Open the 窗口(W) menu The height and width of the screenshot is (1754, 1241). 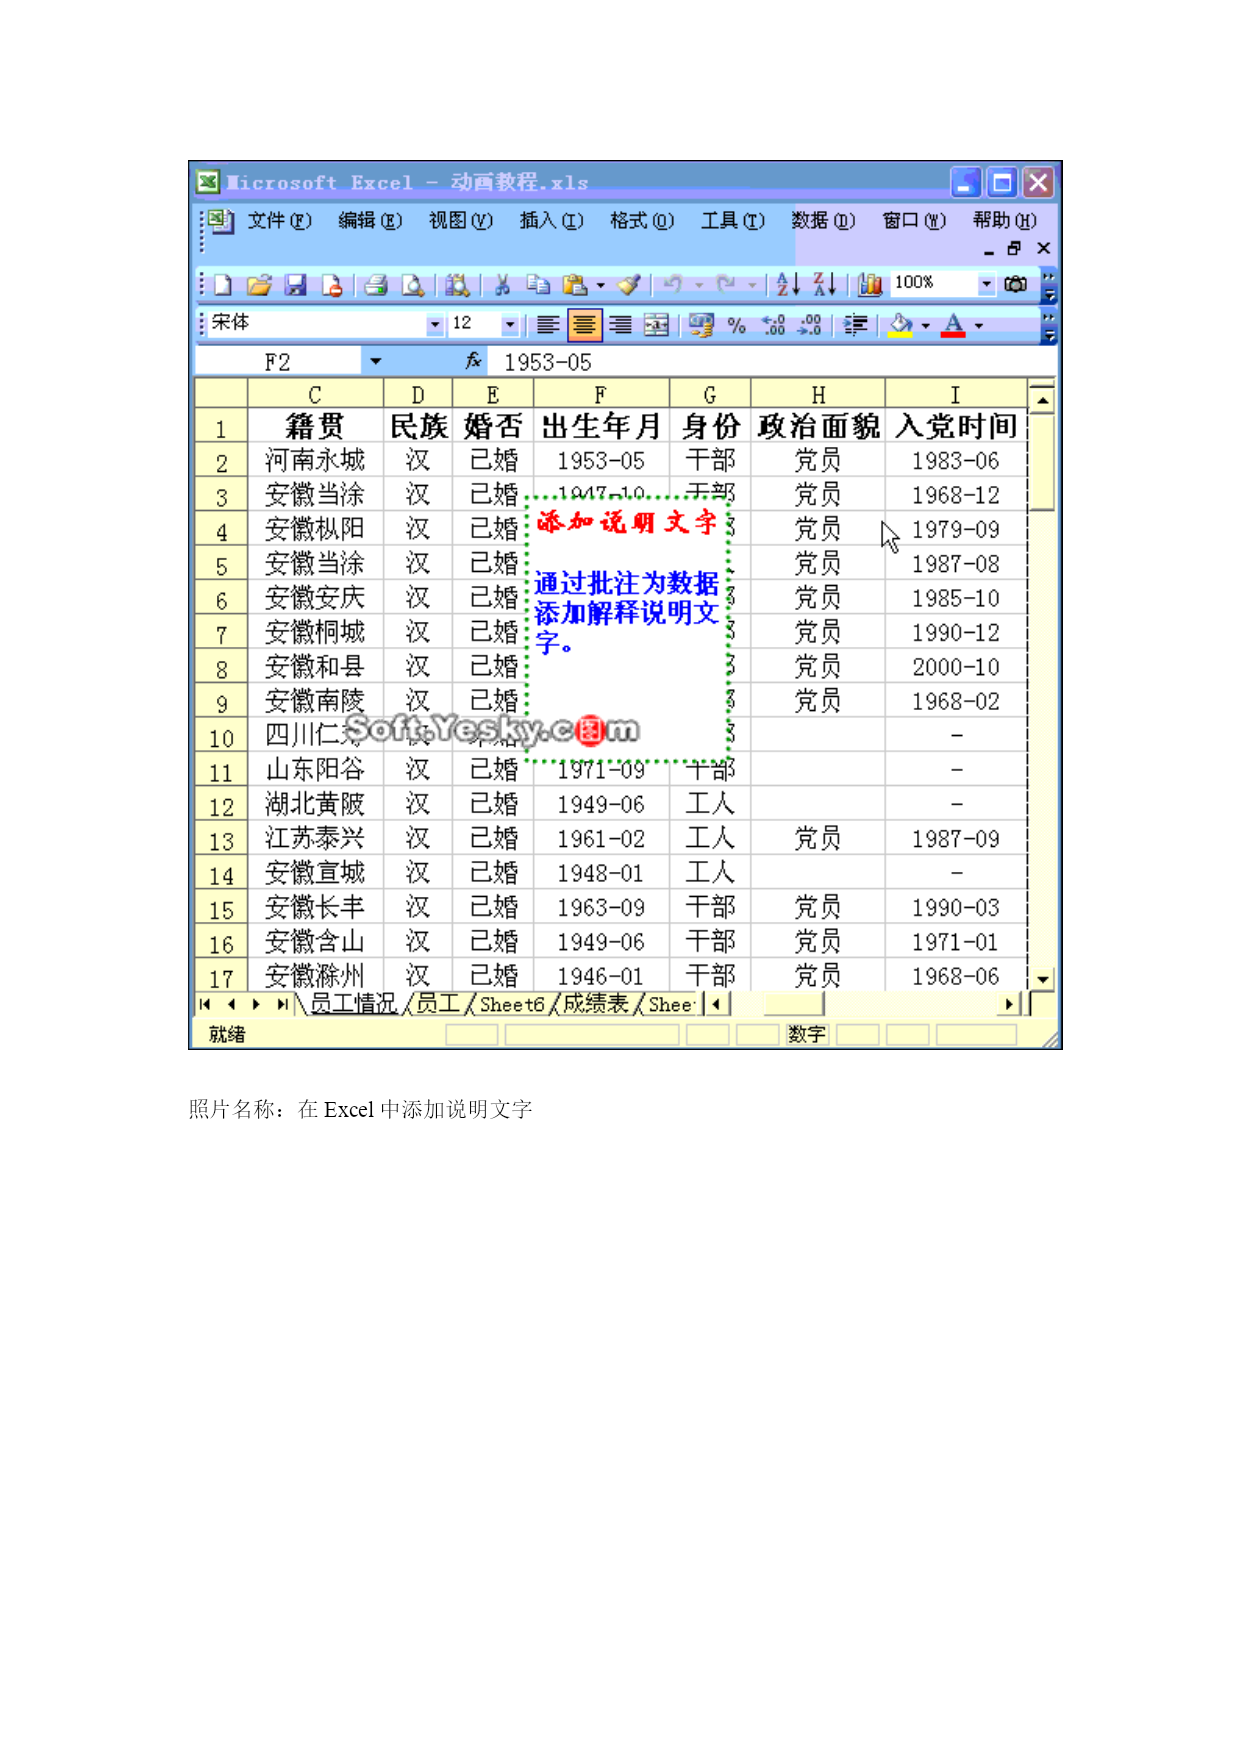click(x=914, y=220)
